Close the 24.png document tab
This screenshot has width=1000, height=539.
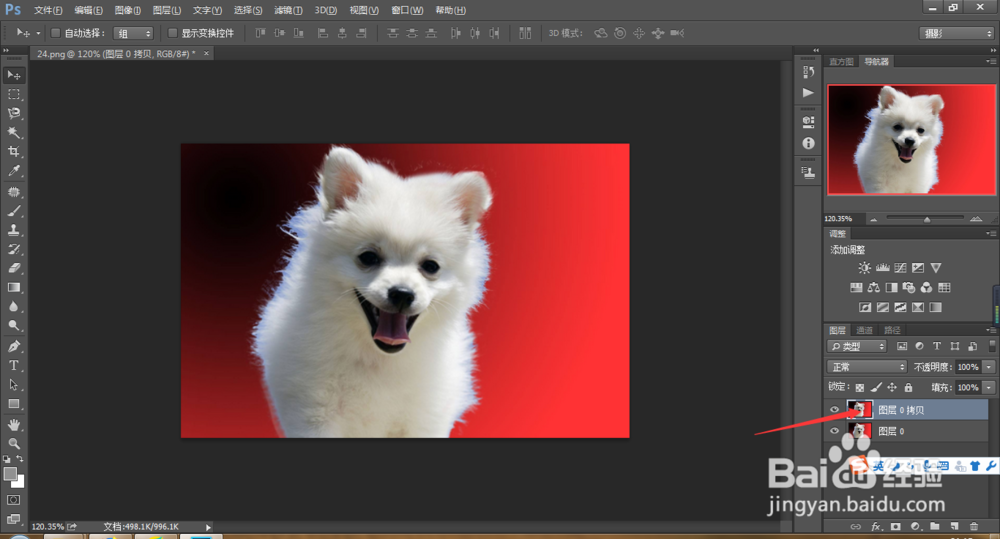click(206, 54)
